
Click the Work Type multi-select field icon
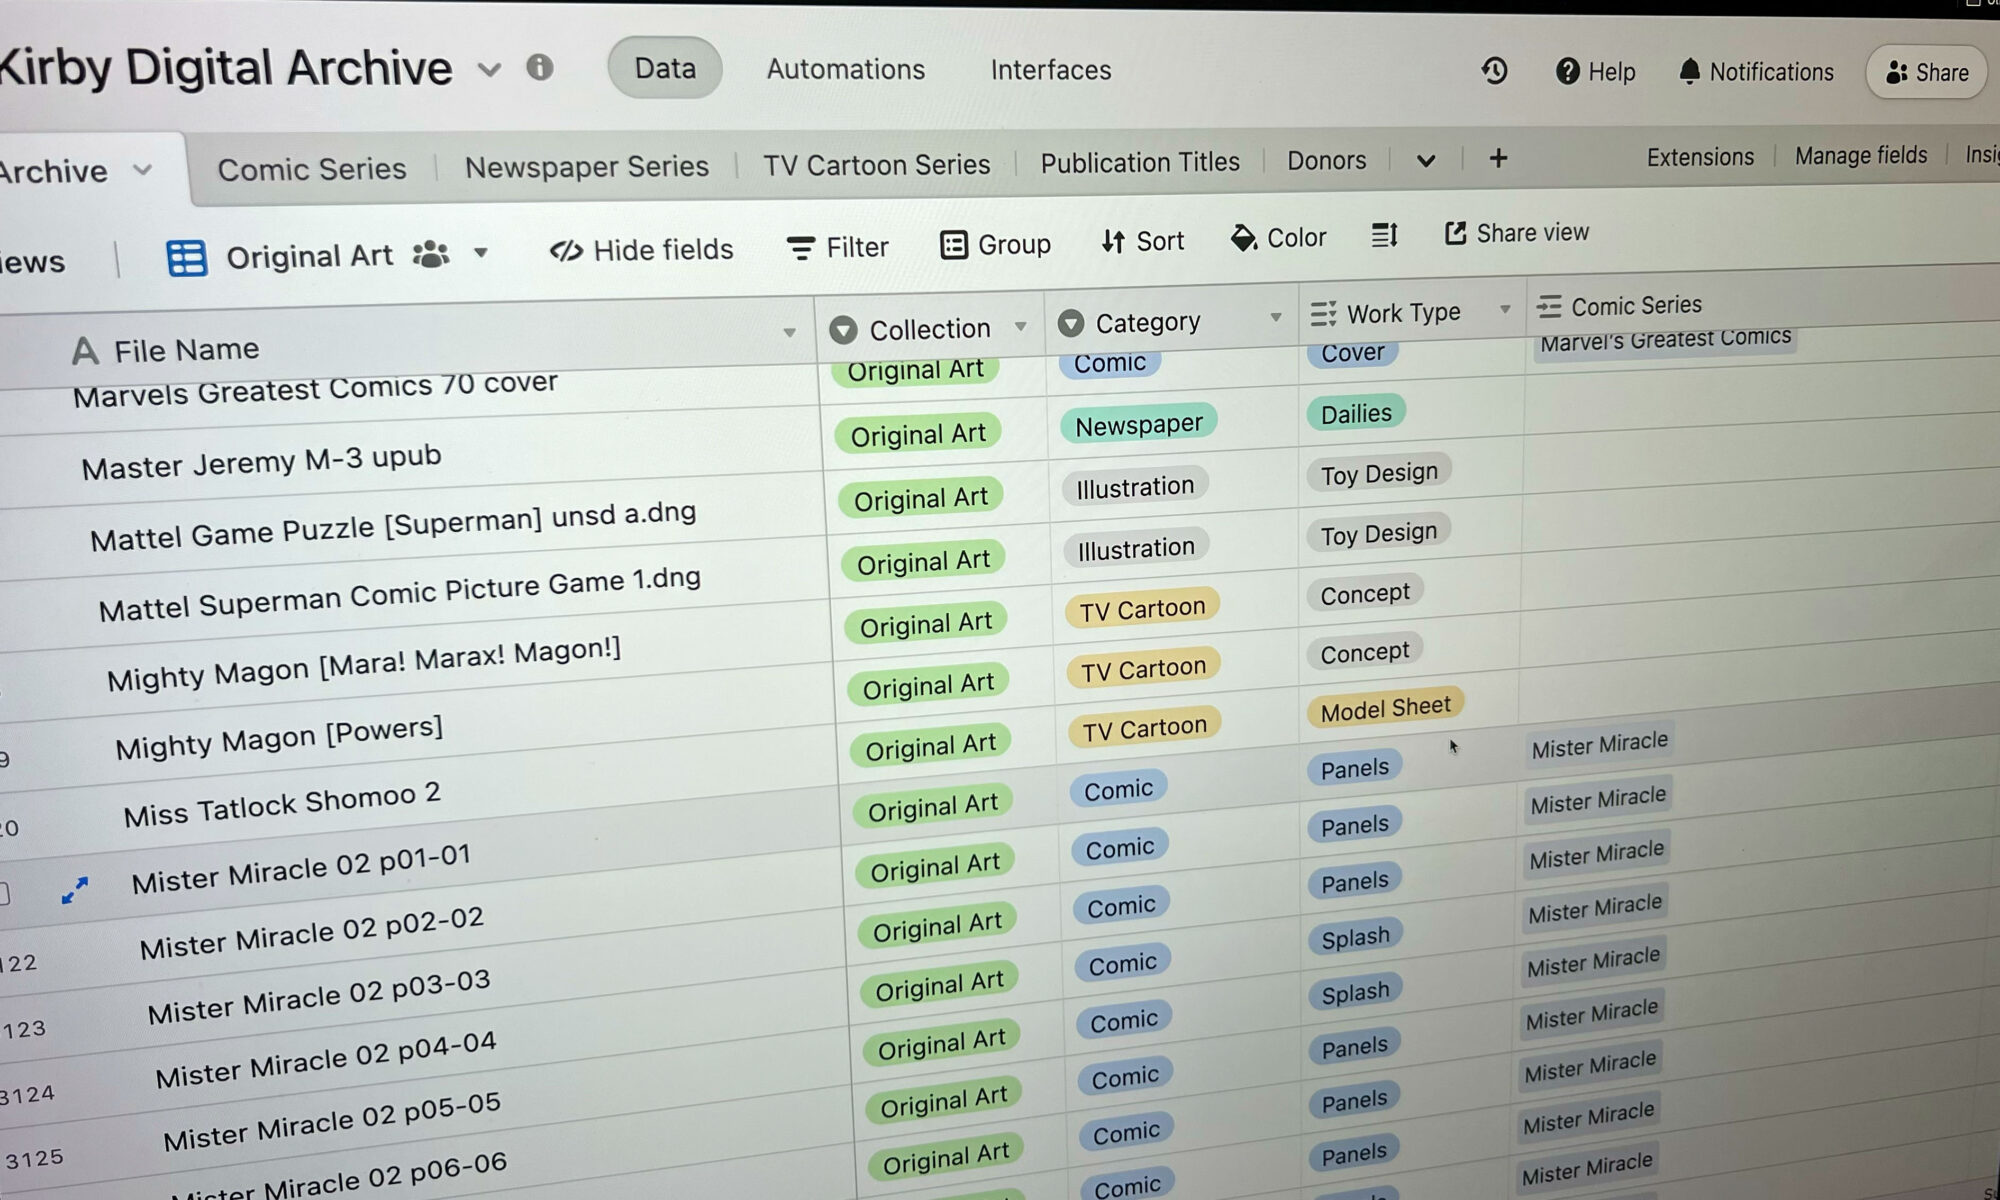pyautogui.click(x=1323, y=314)
